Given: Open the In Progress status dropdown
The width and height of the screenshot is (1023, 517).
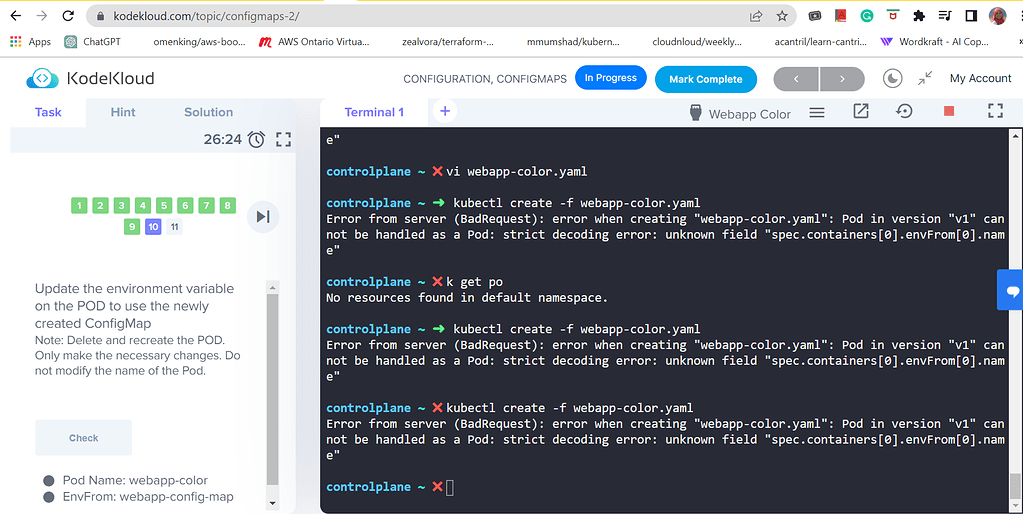Looking at the screenshot, I should pyautogui.click(x=610, y=78).
